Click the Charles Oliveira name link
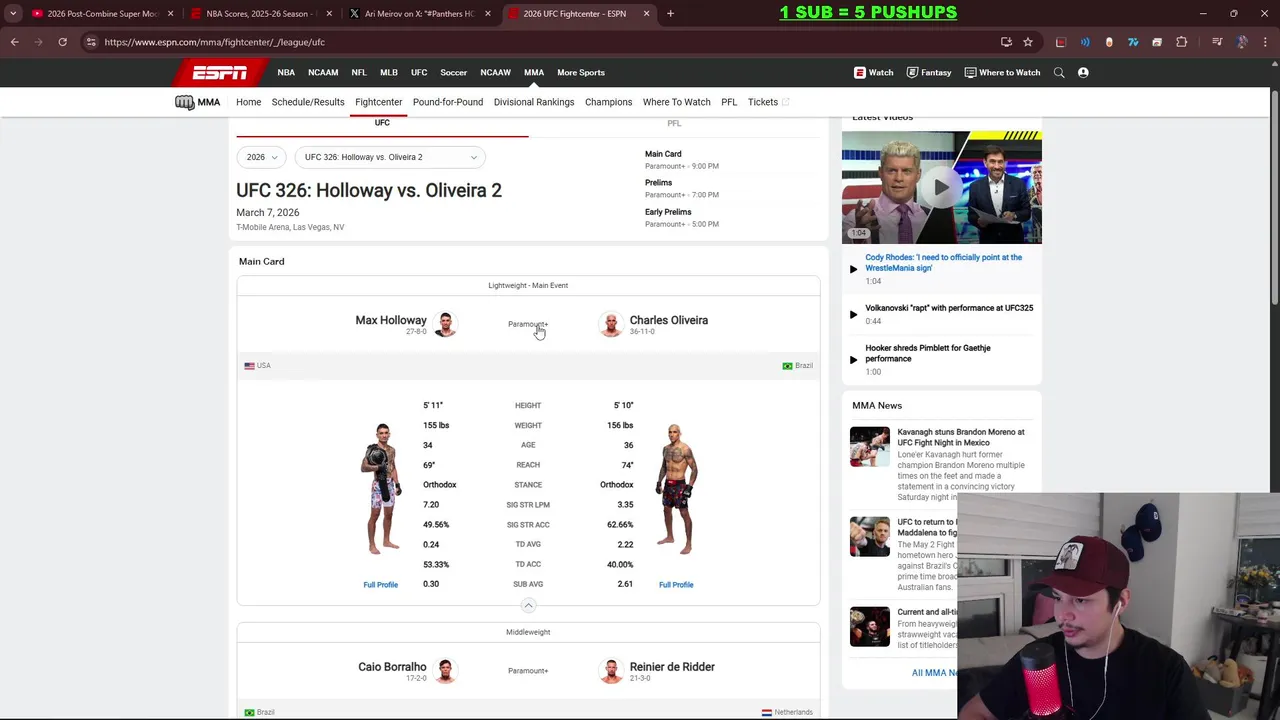This screenshot has width=1280, height=720. click(x=669, y=320)
